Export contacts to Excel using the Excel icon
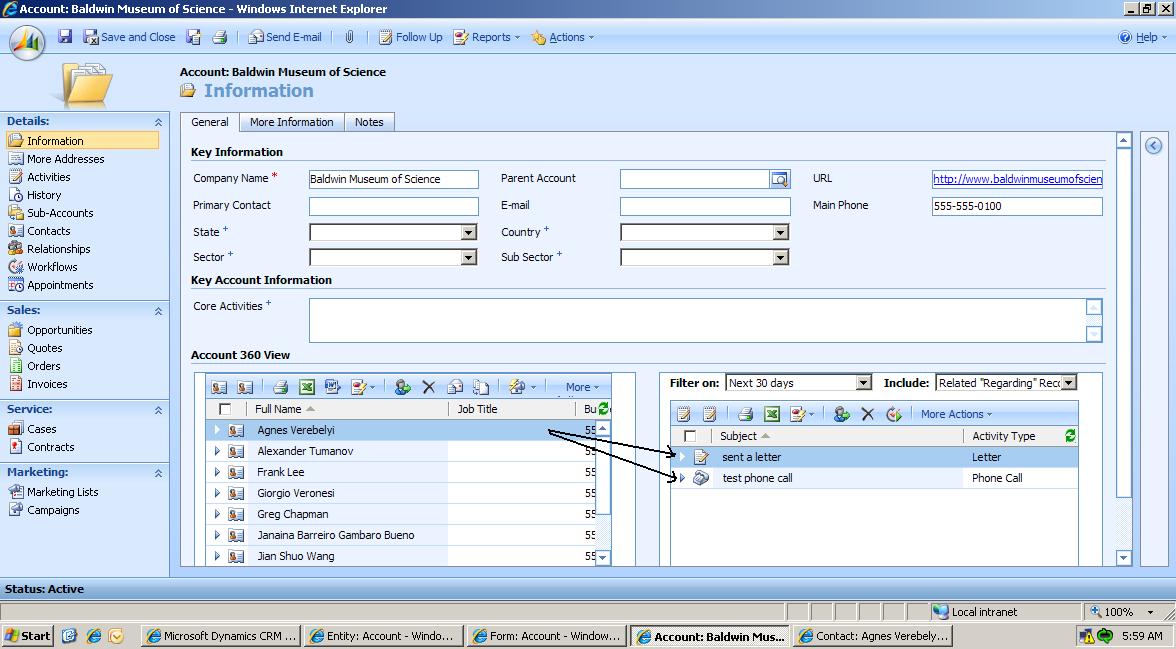Screen dimensions: 1176x649 click(308, 387)
